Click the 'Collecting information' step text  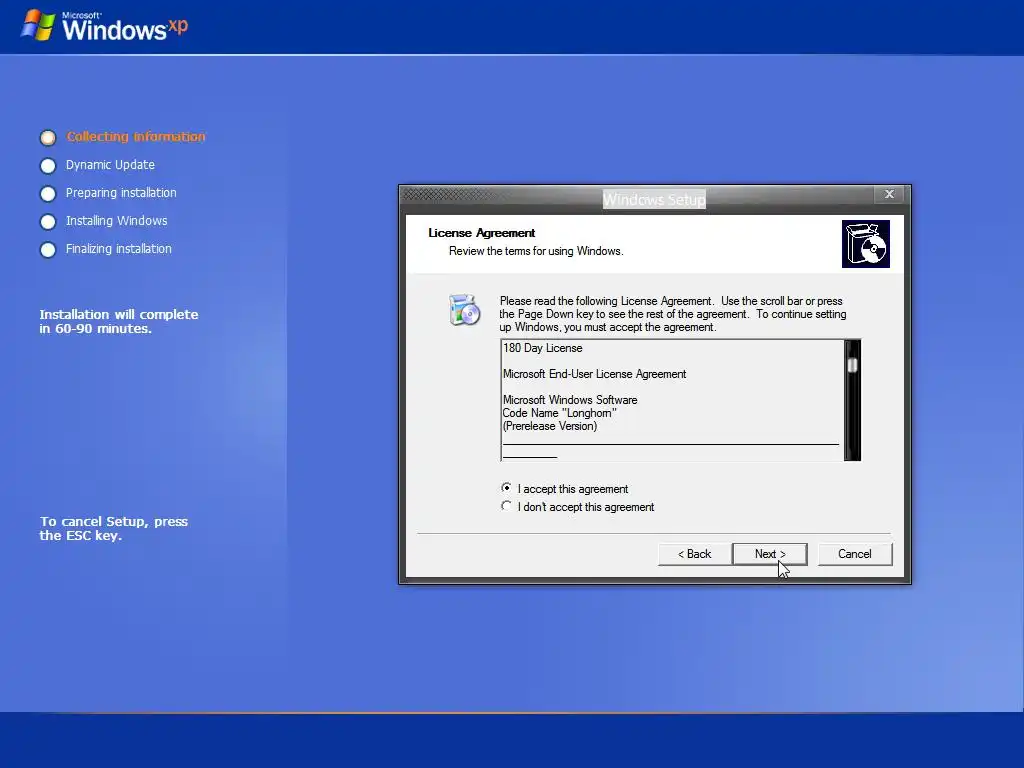coord(136,136)
